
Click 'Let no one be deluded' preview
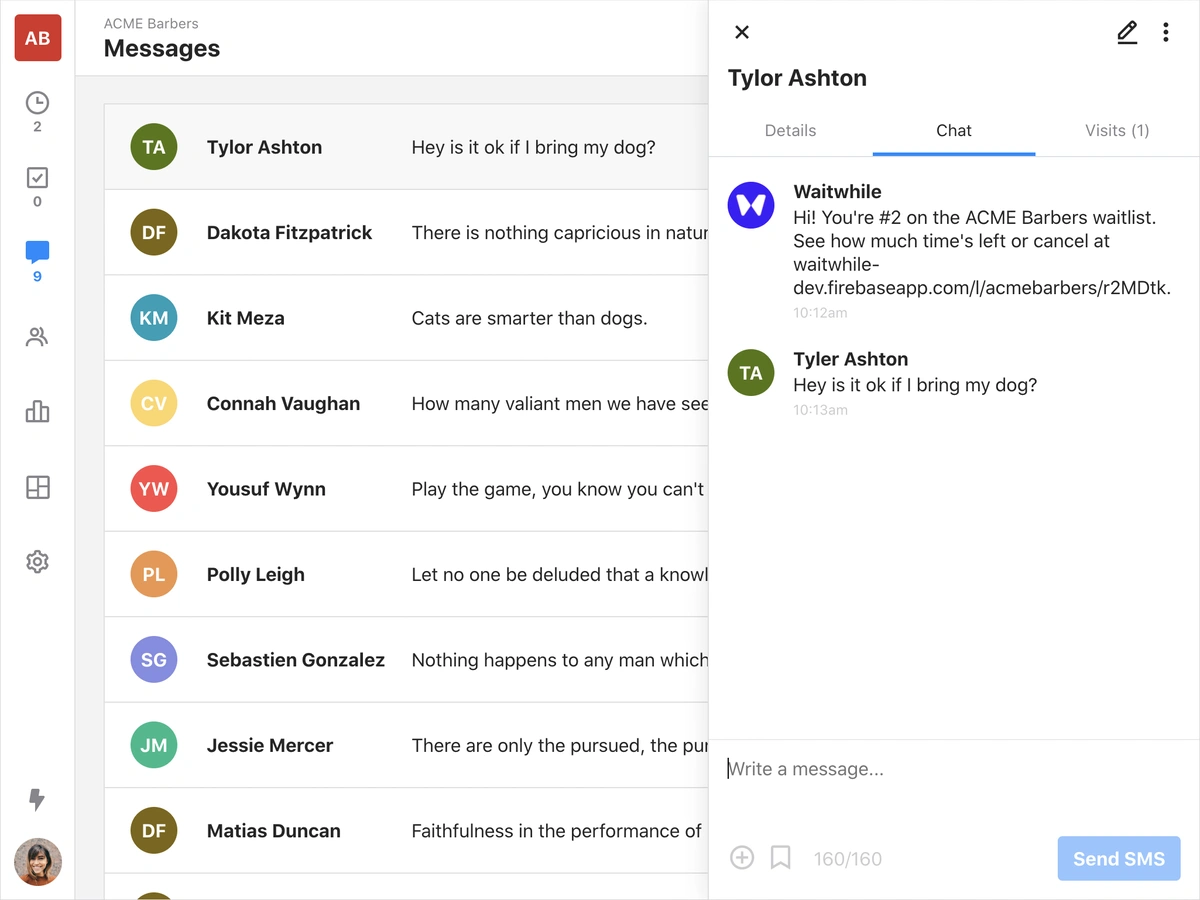coord(560,575)
